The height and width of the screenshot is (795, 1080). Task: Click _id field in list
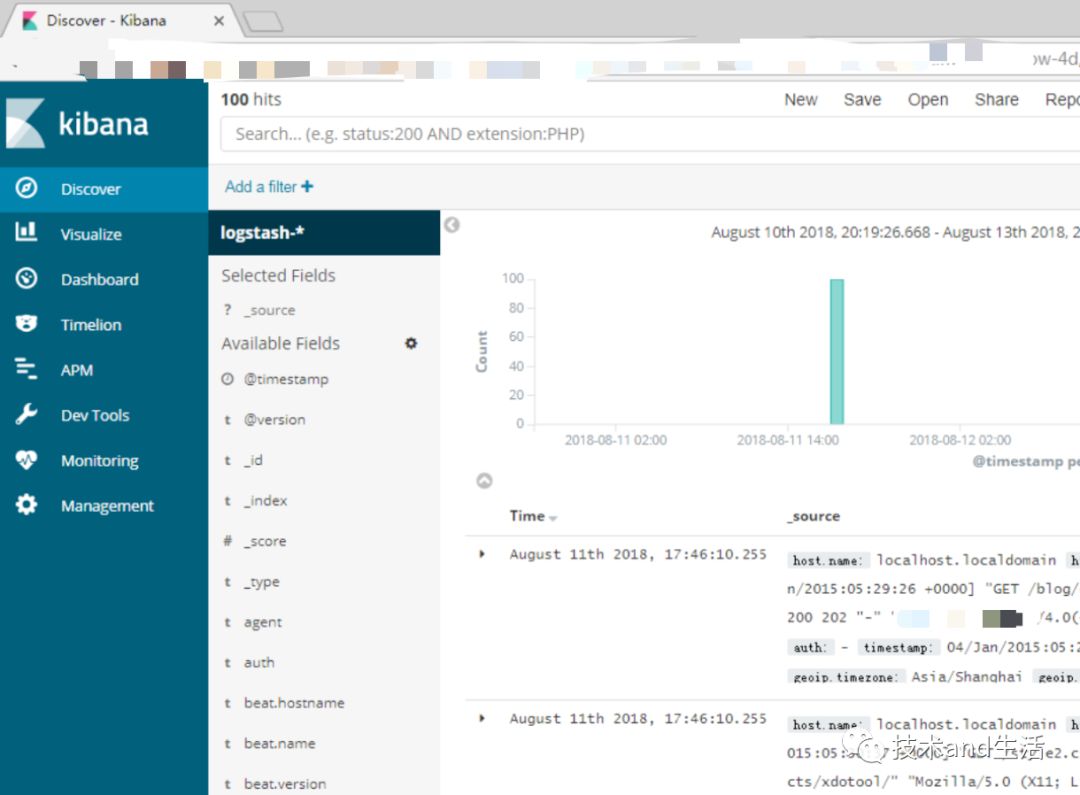click(x=253, y=460)
